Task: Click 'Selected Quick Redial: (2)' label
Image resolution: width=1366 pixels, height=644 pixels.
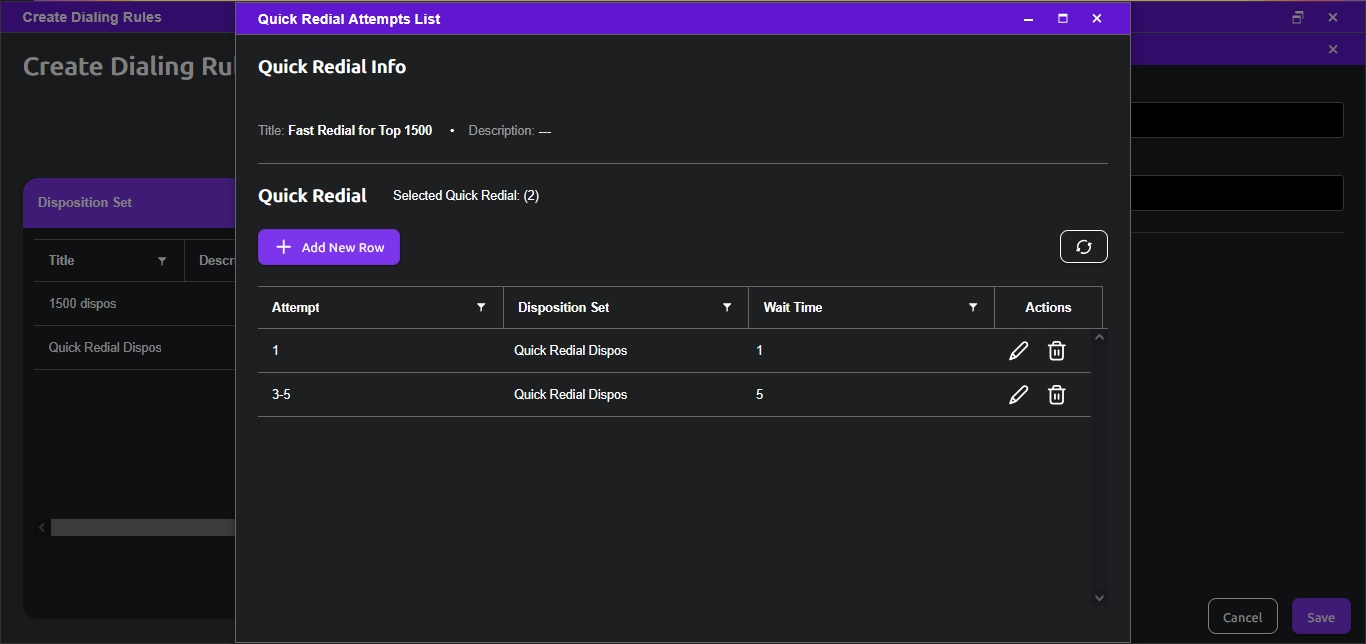Action: coord(466,196)
